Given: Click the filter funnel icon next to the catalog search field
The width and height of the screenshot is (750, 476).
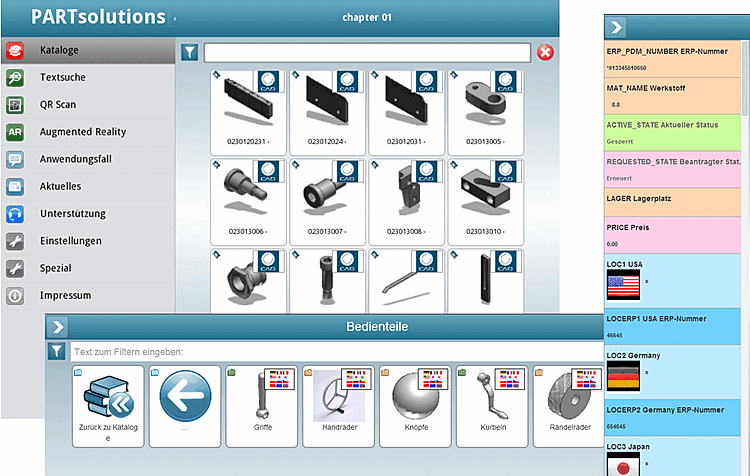Looking at the screenshot, I should [x=190, y=52].
